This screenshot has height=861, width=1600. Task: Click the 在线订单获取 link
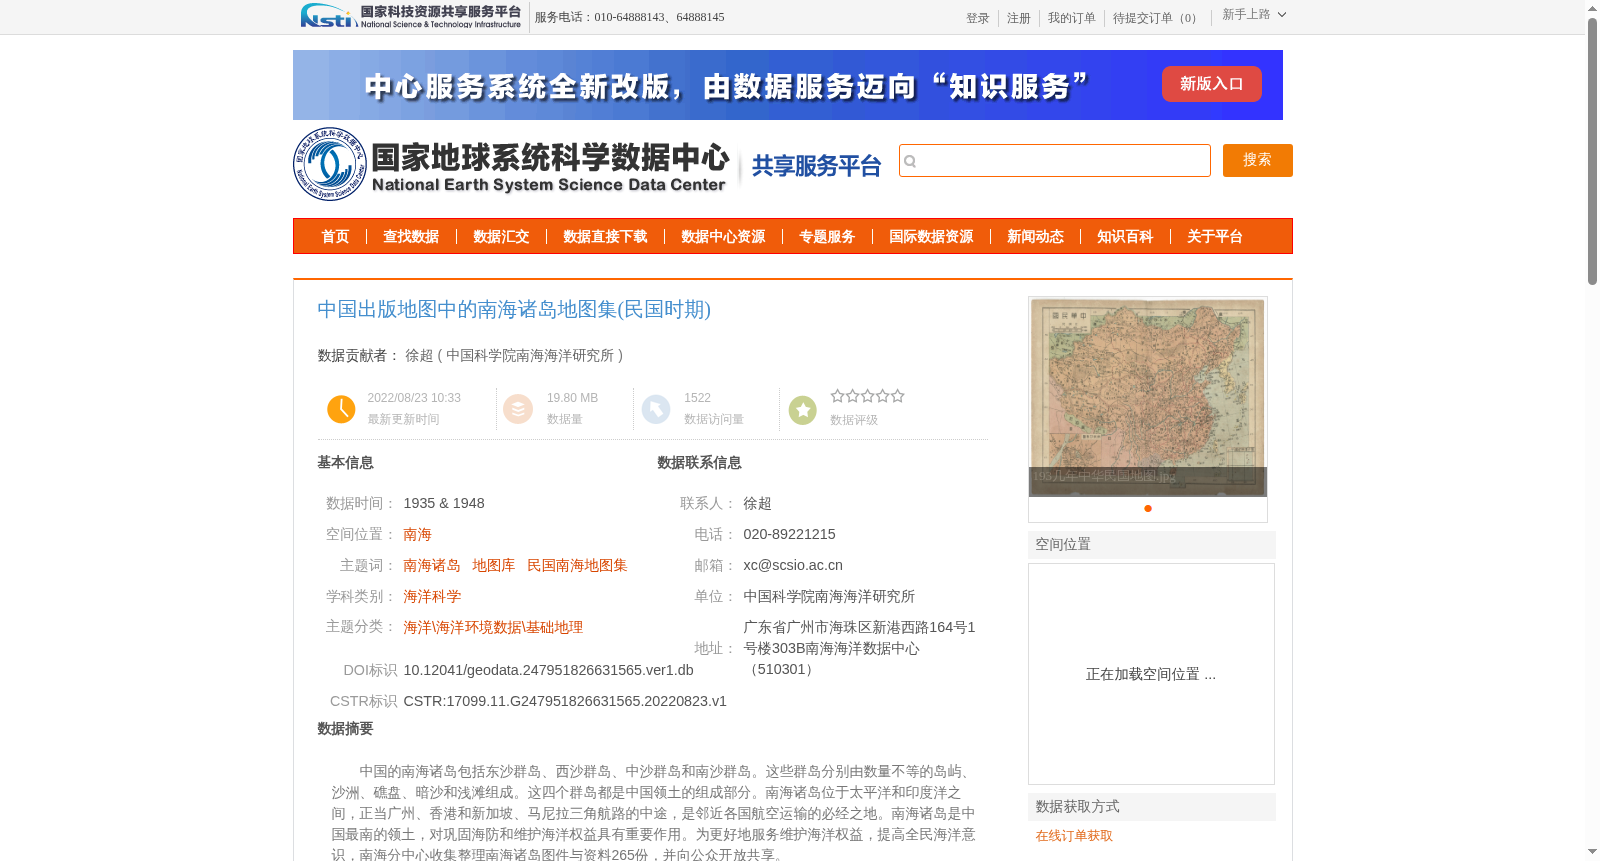[x=1074, y=836]
